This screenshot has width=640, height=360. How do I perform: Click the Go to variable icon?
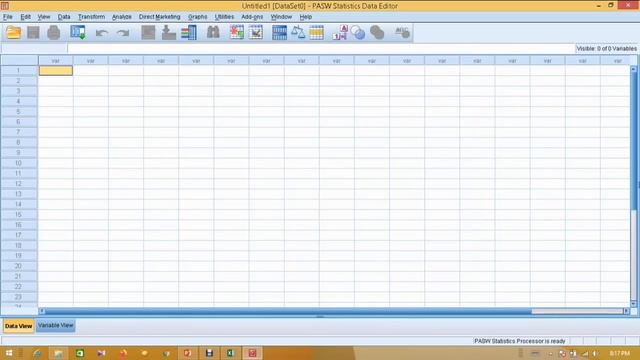pos(168,33)
